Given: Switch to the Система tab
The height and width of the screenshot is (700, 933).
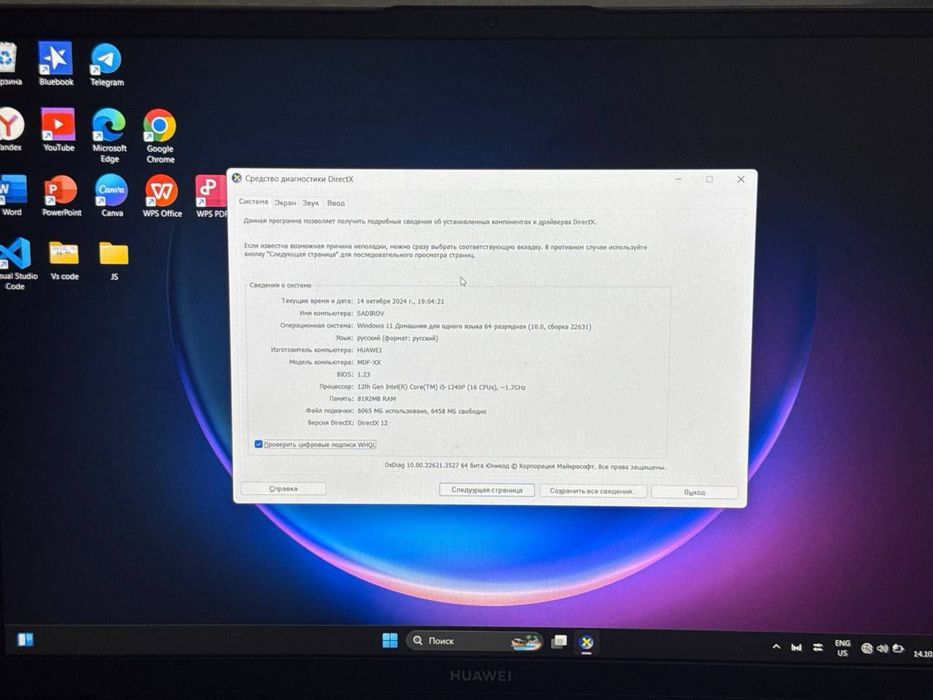Looking at the screenshot, I should 253,202.
